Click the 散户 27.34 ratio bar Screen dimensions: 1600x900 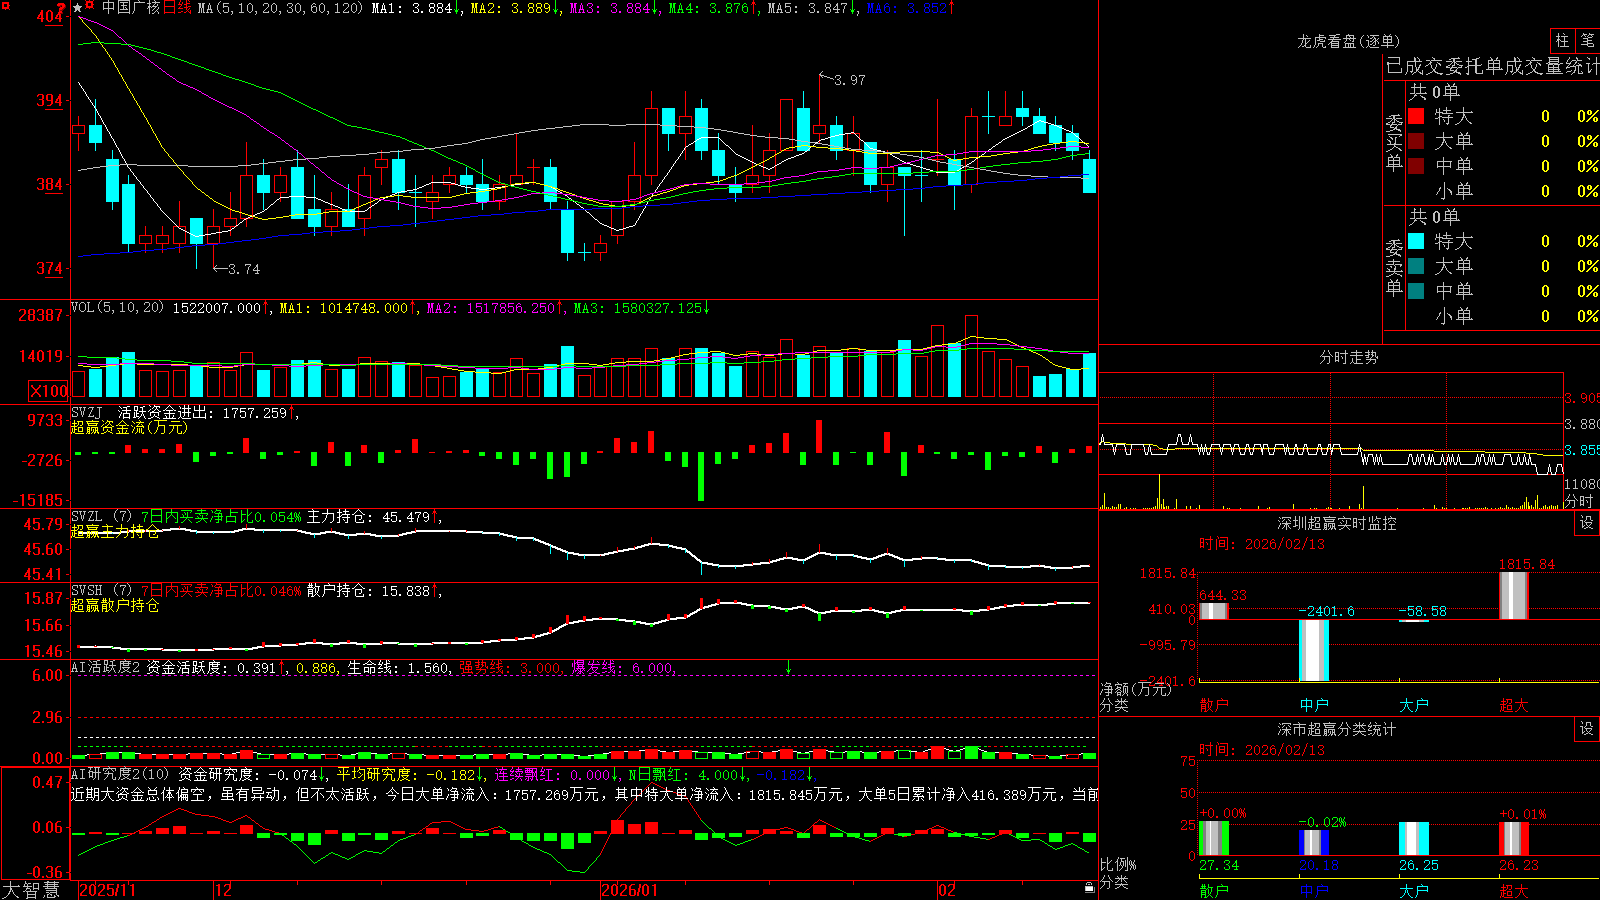click(1214, 838)
